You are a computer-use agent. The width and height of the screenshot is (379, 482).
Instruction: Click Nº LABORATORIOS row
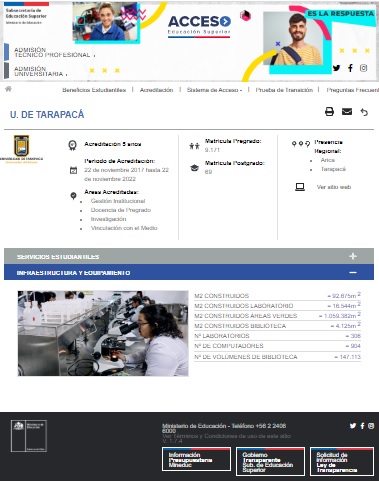coord(277,336)
